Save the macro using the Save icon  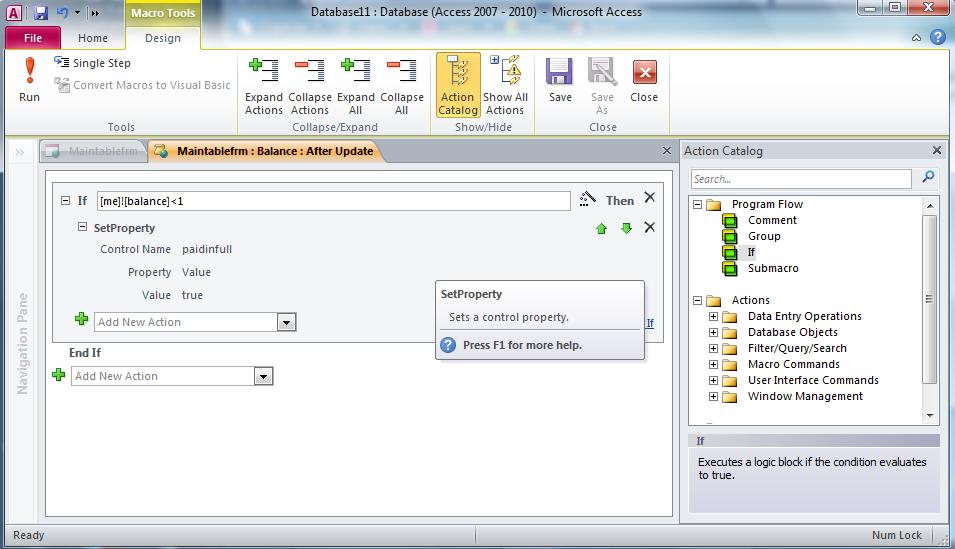tap(560, 80)
